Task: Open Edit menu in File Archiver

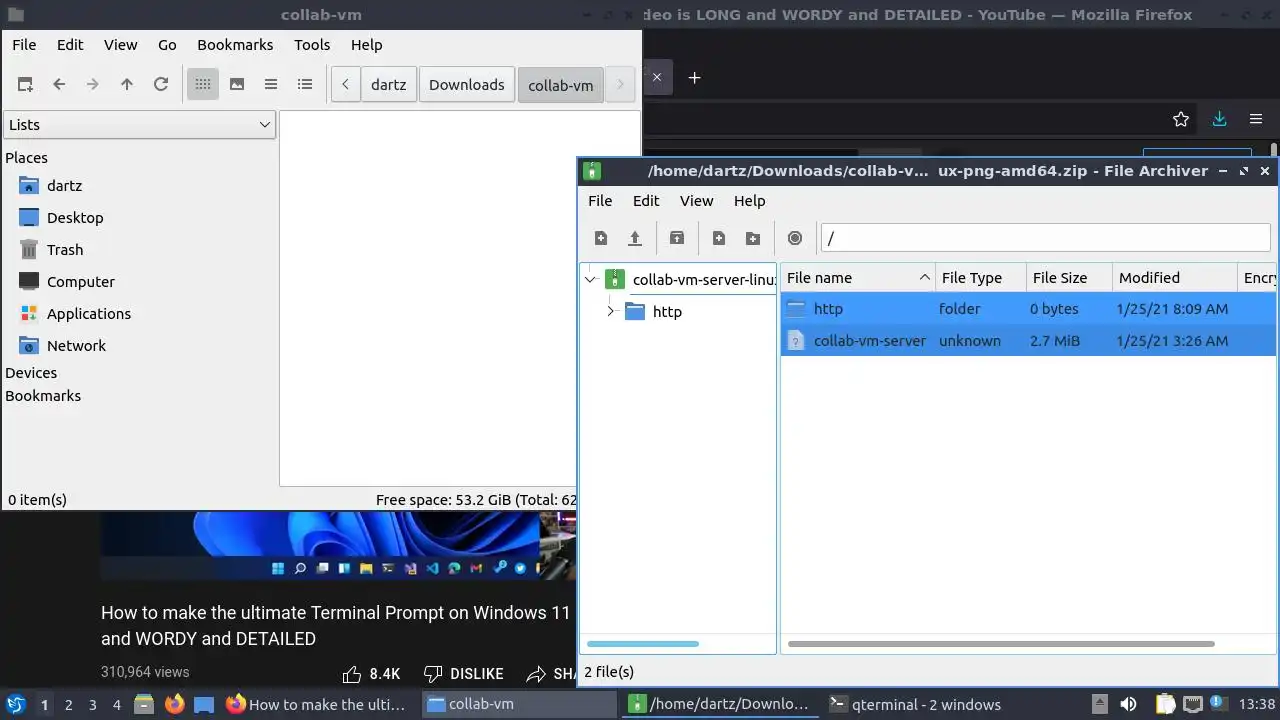Action: tap(646, 200)
